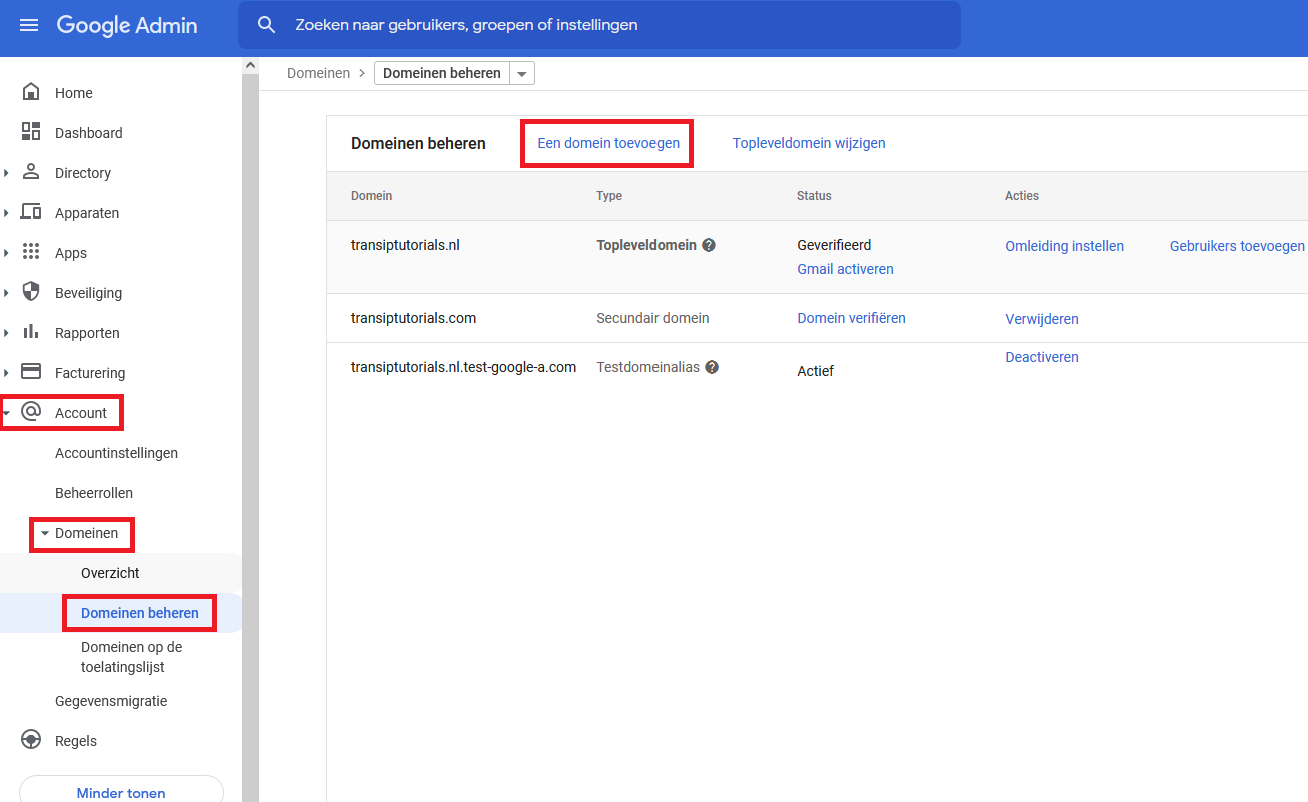The height and width of the screenshot is (802, 1308).
Task: Click the help icon next to Testdomeinalias
Action: [712, 367]
